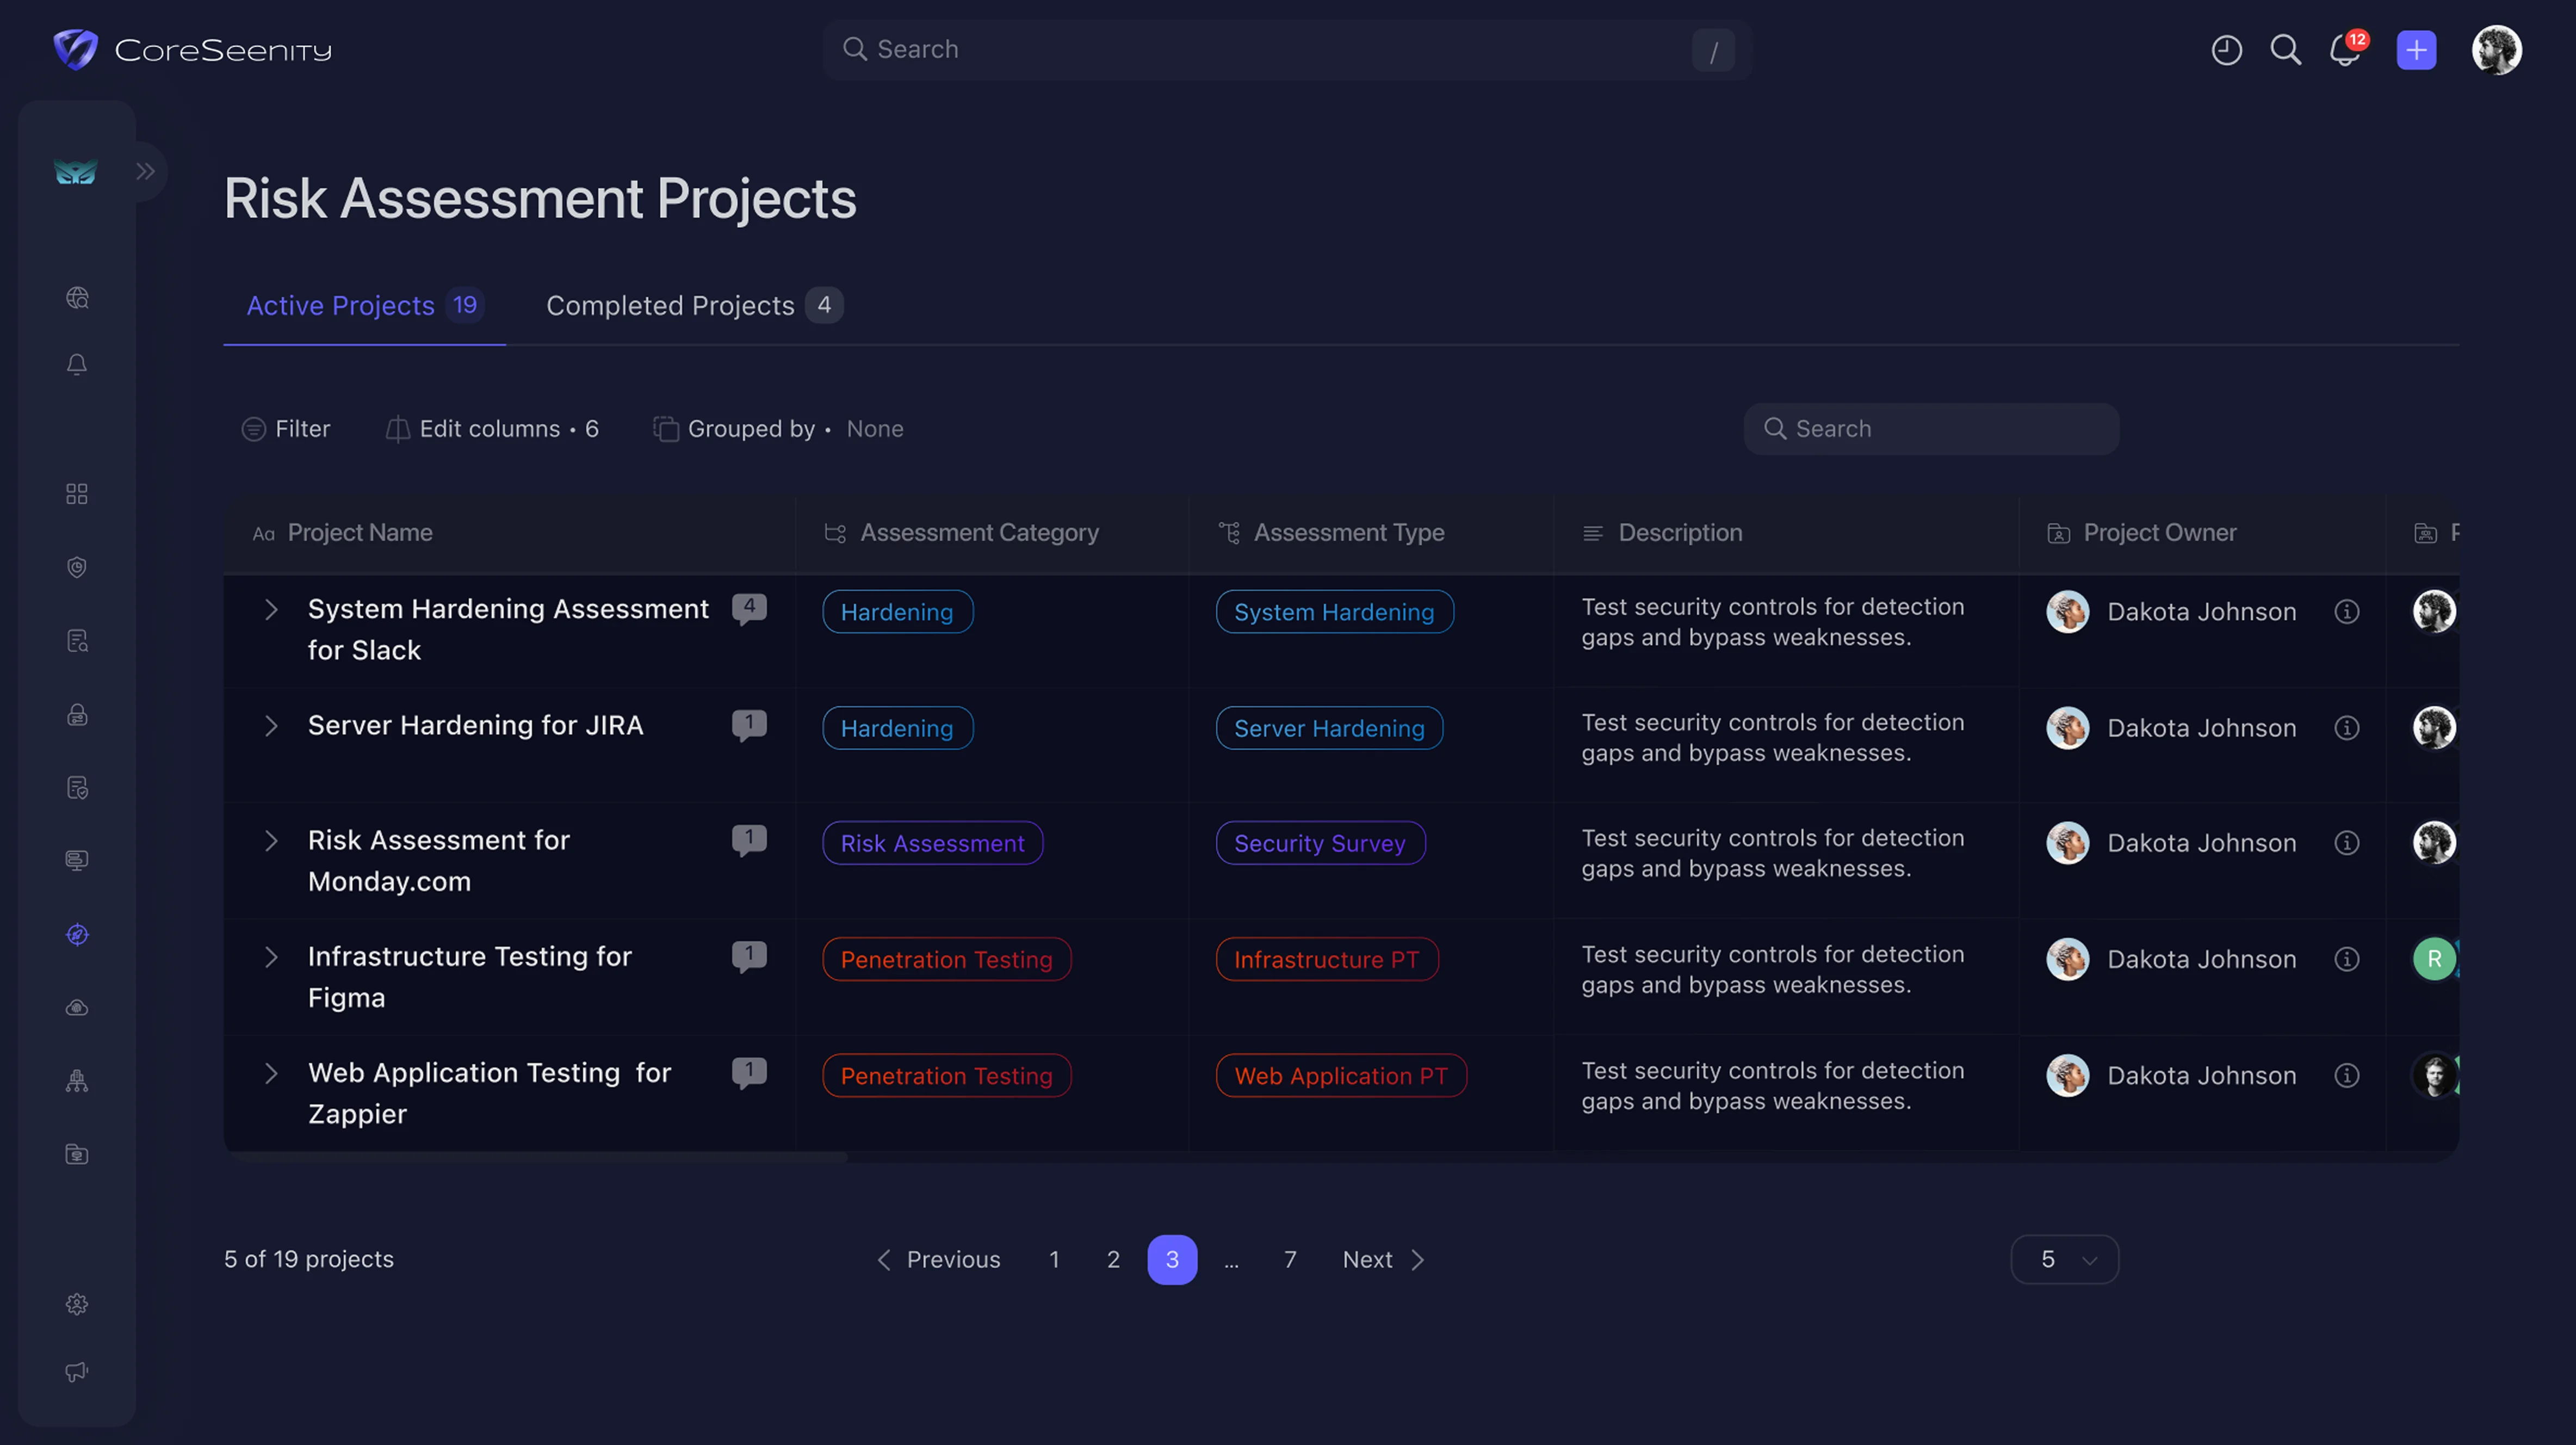This screenshot has width=2576, height=1445.
Task: Click the table Search input field
Action: coord(1931,429)
